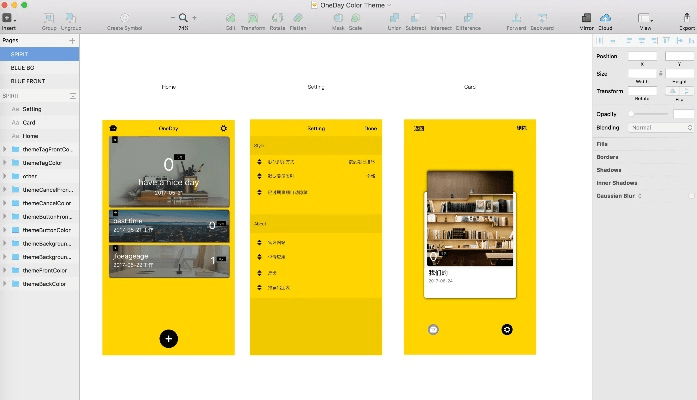Click the Ungroup toolbar icon
The image size is (697, 400).
pos(70,19)
